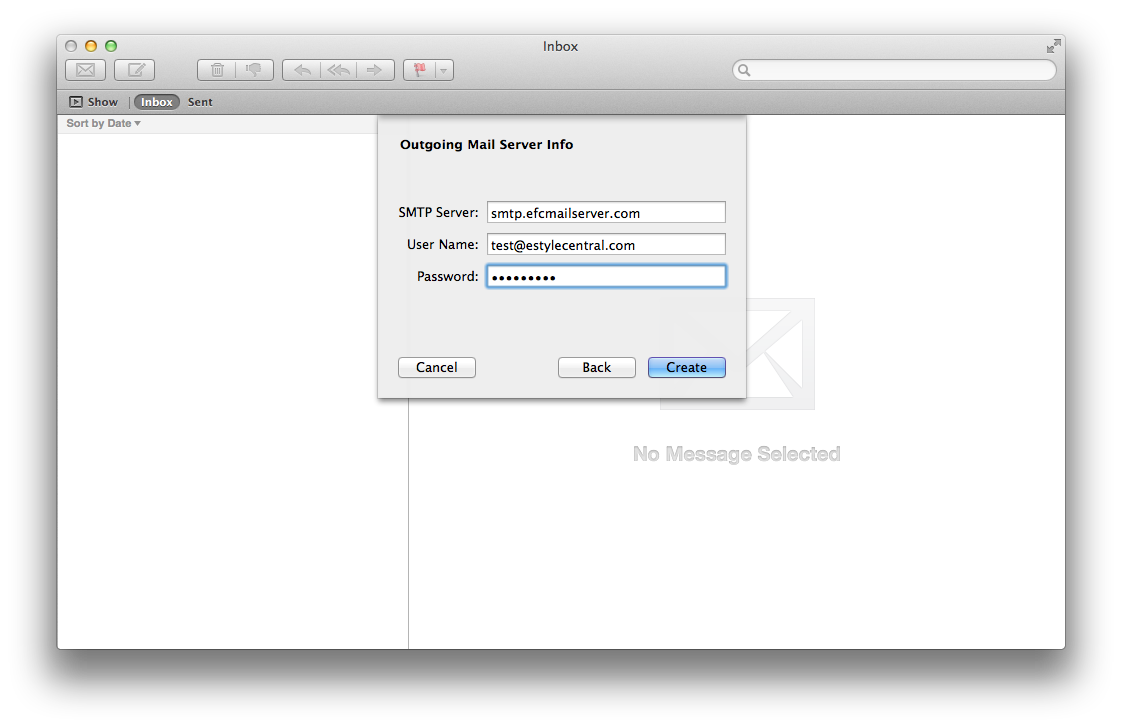The image size is (1122, 728).
Task: Select the Inbox favorites tab
Action: point(157,102)
